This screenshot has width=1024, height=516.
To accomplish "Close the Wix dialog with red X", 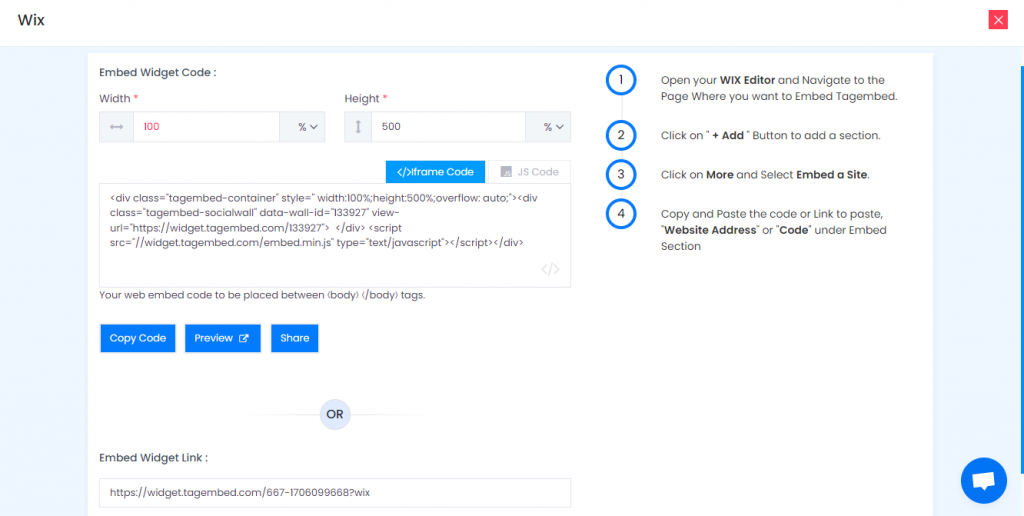I will [998, 20].
